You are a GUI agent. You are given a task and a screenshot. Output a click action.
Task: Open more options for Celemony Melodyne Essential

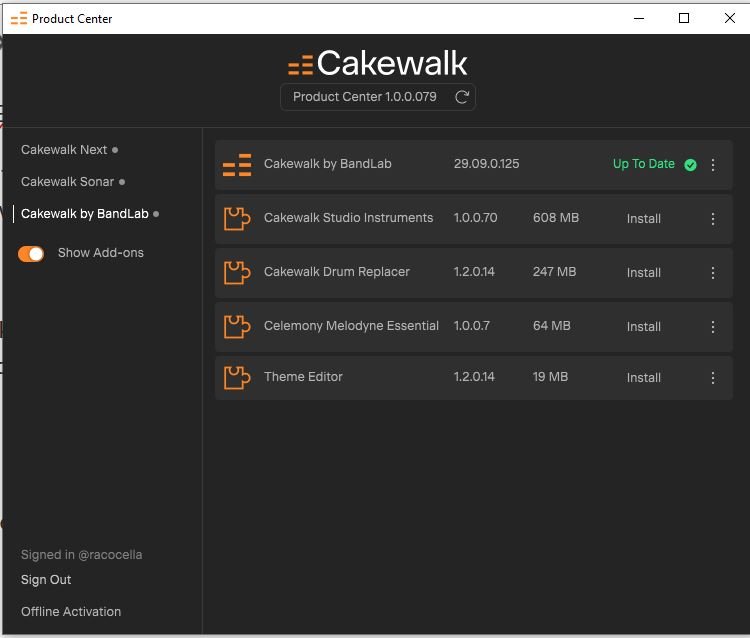[x=713, y=327]
